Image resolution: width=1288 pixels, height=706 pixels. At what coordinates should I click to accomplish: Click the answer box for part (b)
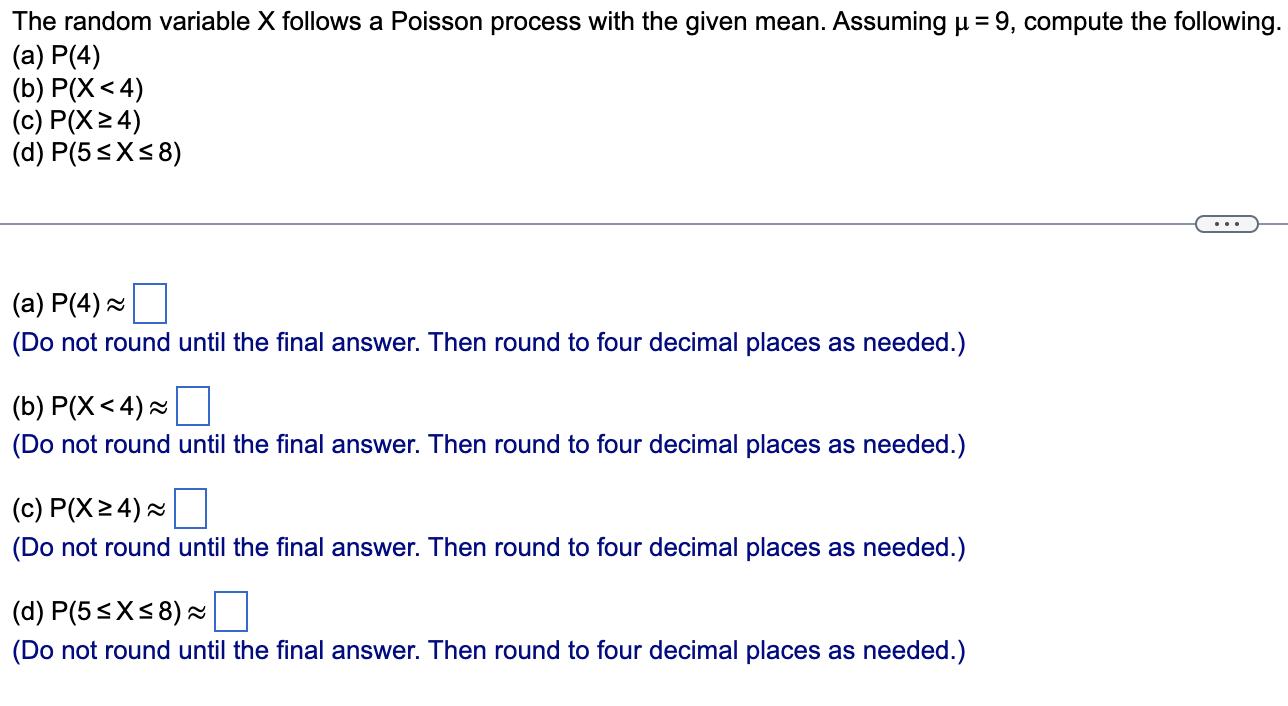point(193,406)
